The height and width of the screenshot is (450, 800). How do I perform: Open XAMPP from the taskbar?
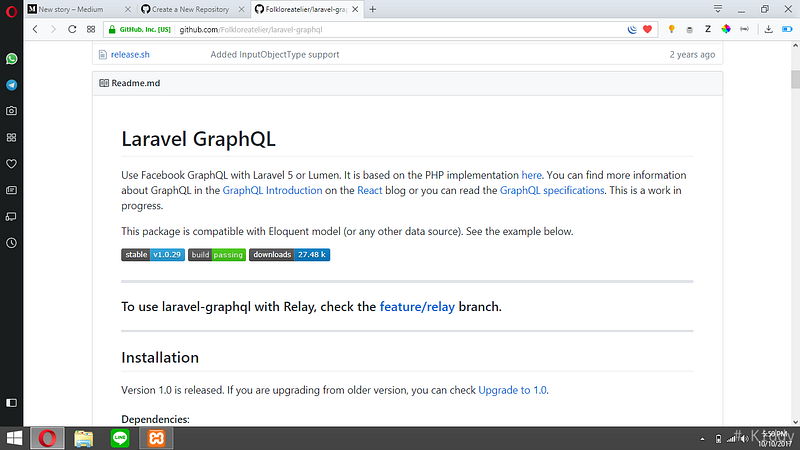pos(157,438)
